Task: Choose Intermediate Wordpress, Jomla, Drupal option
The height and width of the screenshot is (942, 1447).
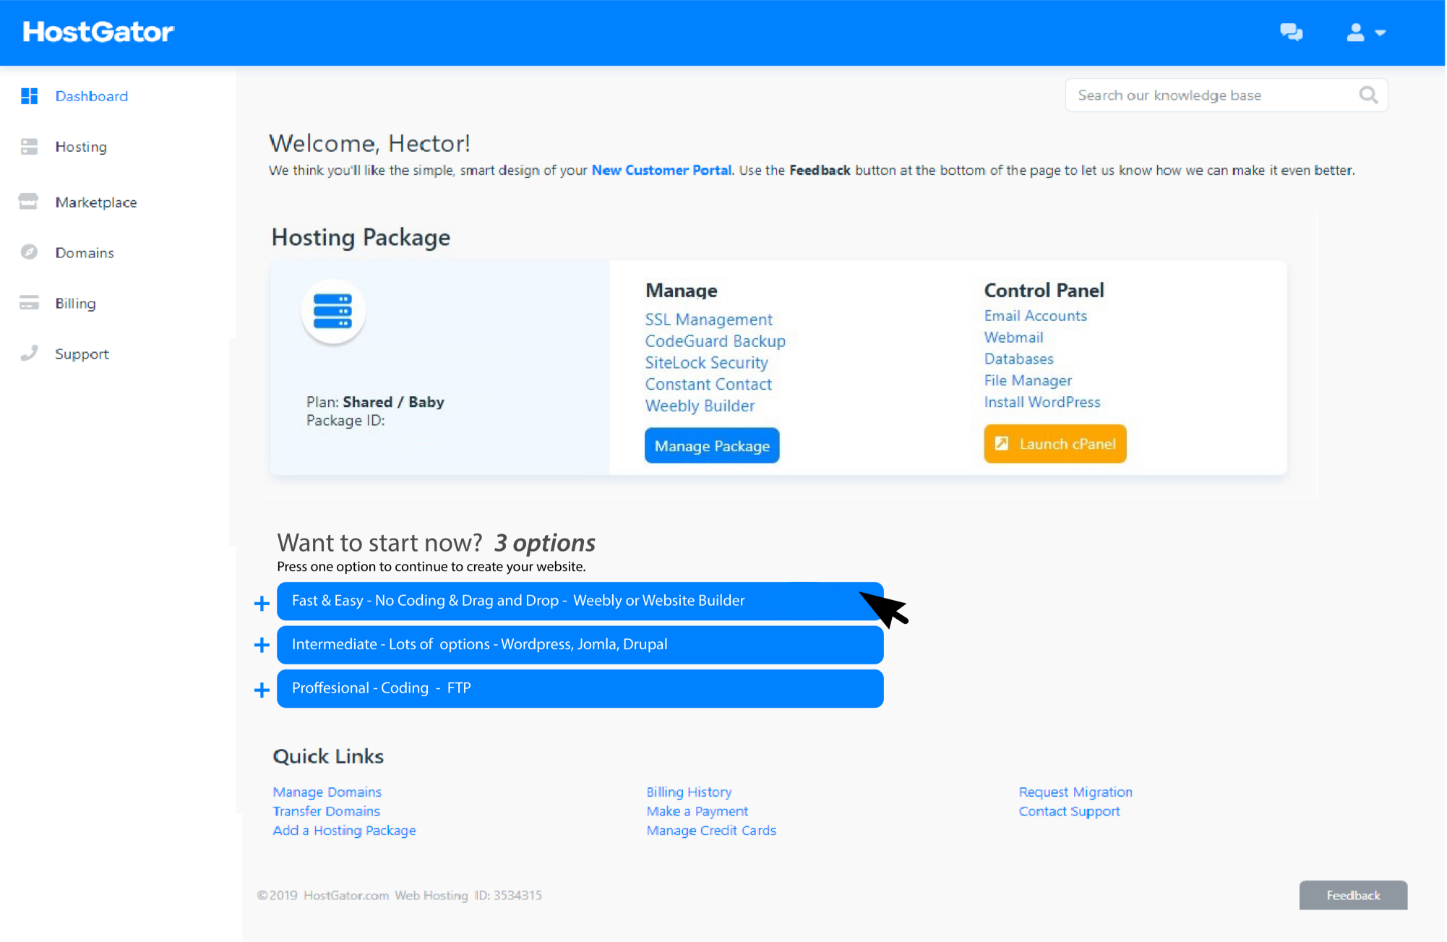Action: tap(580, 645)
